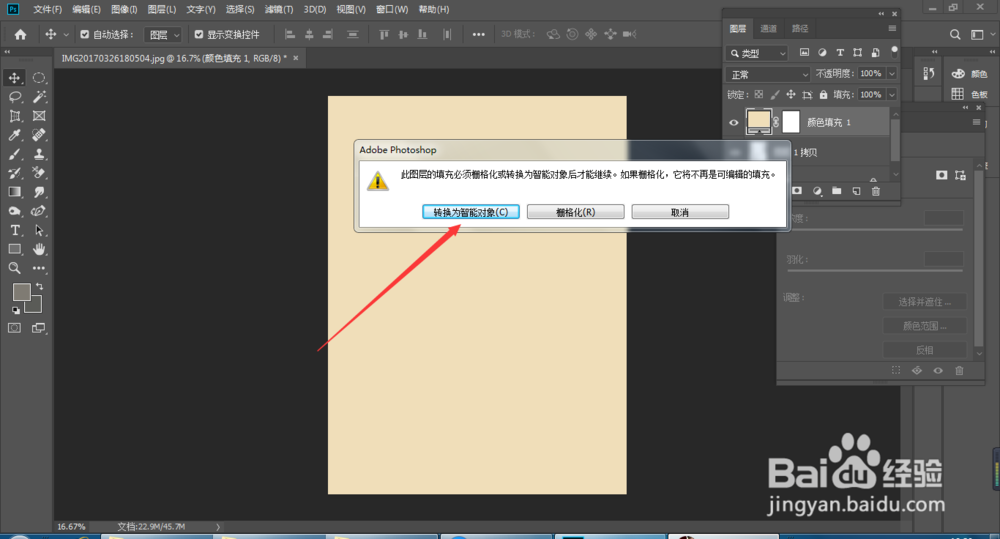Open the 类型 layer filter type dropdown
Viewport: 1000px width, 539px height.
(757, 54)
